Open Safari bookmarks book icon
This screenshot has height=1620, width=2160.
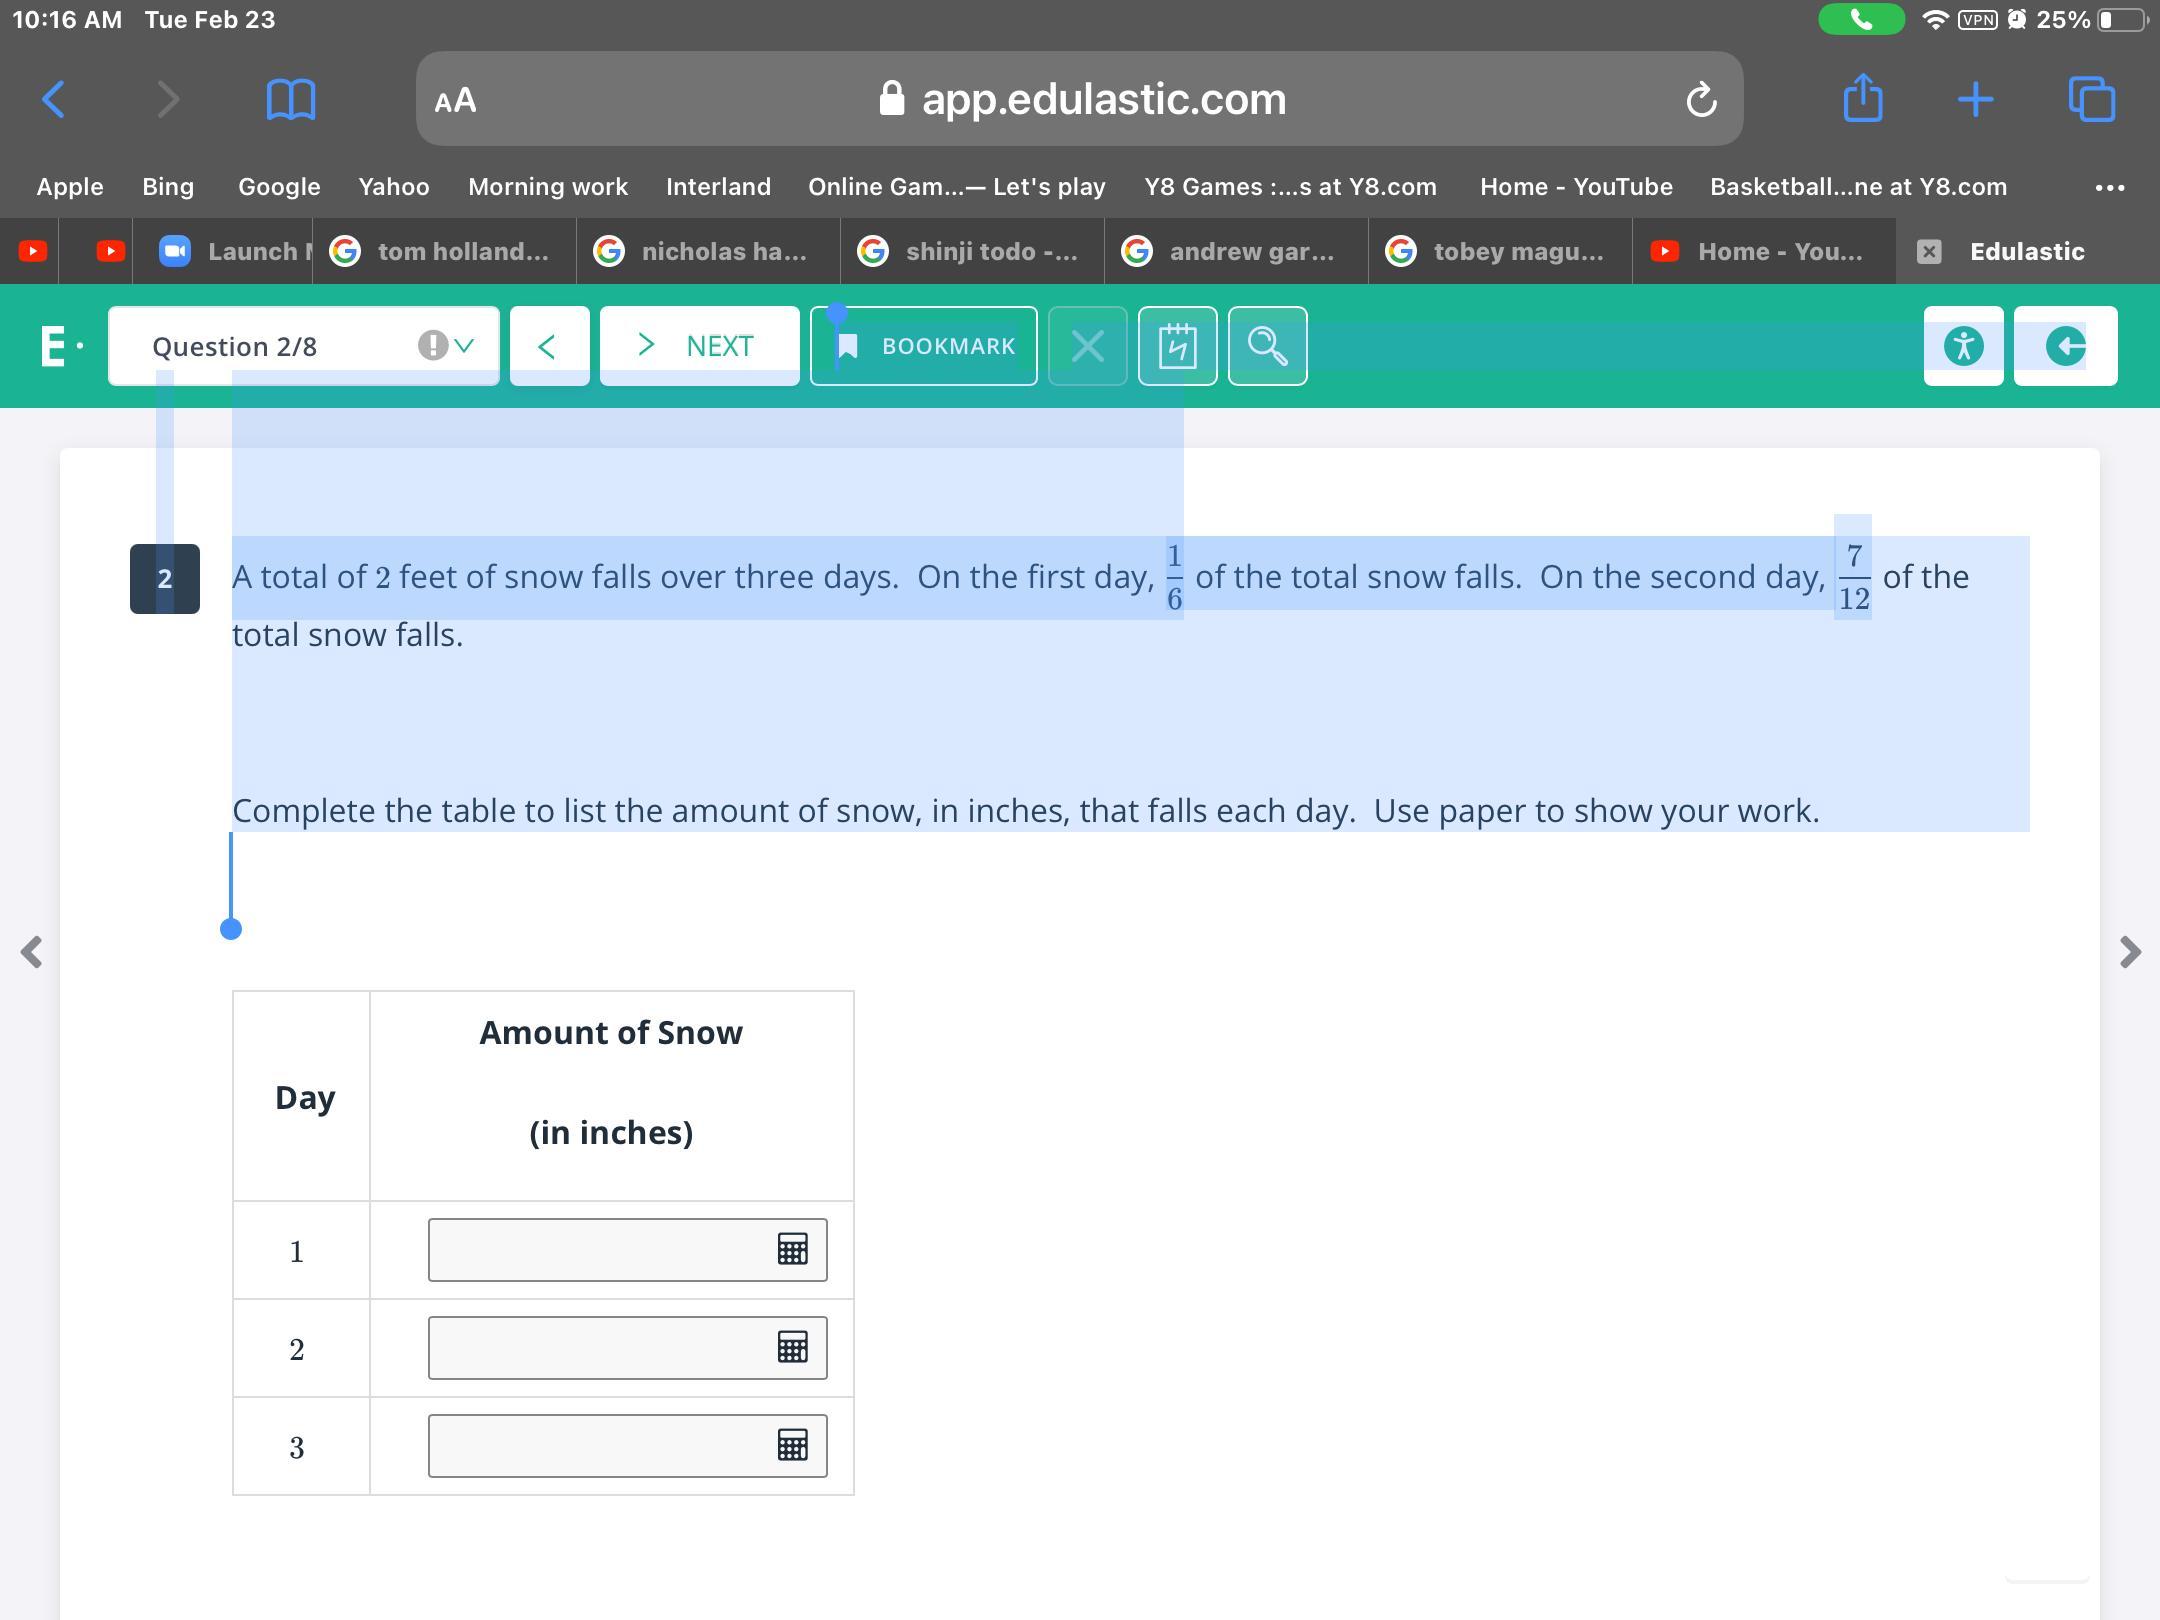[x=290, y=99]
